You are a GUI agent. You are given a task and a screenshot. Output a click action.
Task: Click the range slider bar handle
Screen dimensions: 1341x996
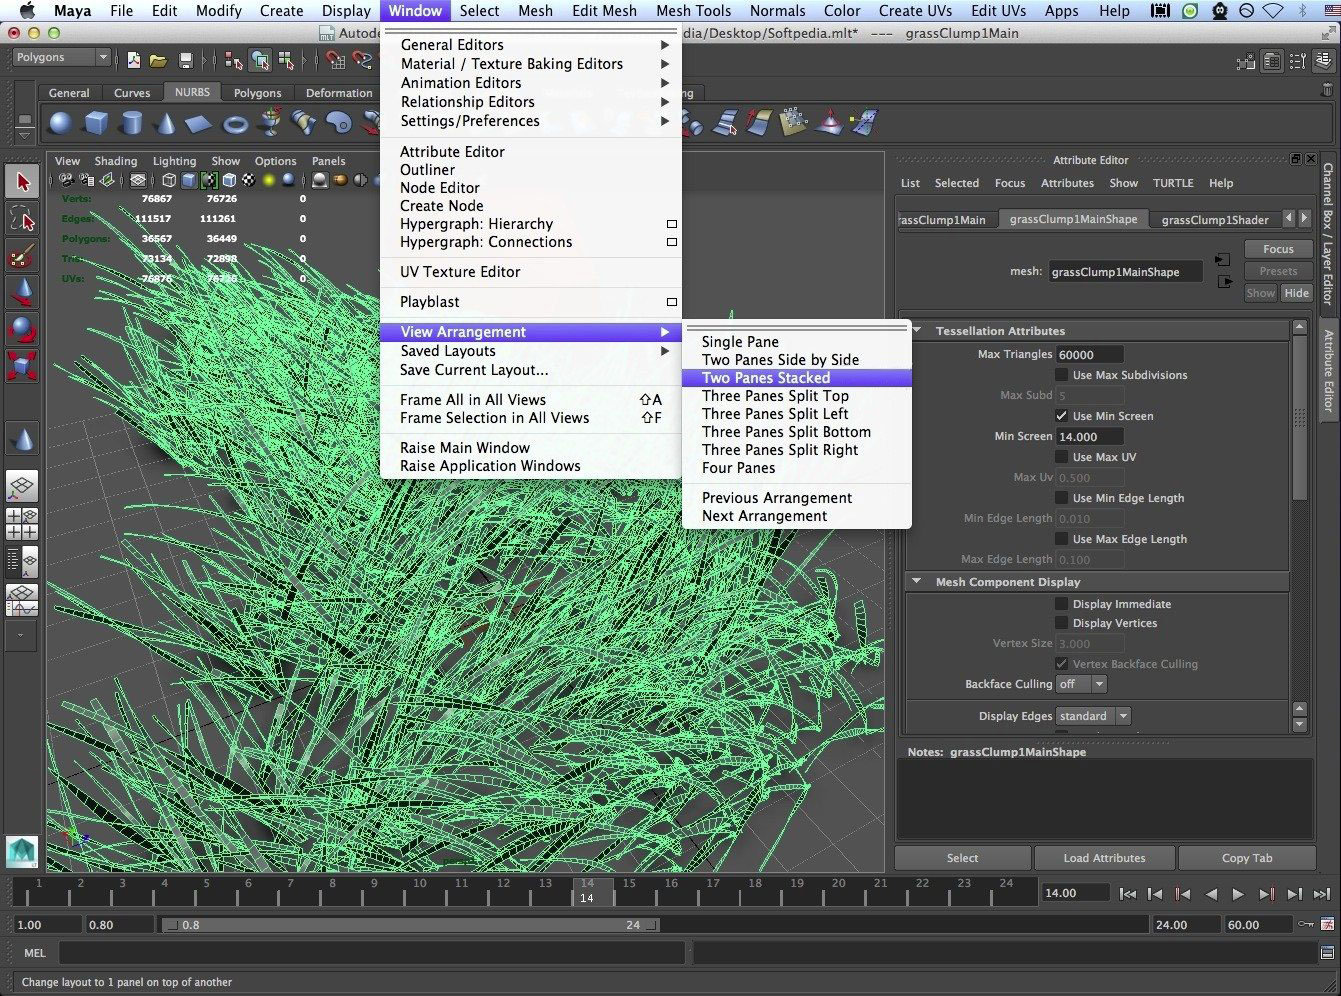410,925
